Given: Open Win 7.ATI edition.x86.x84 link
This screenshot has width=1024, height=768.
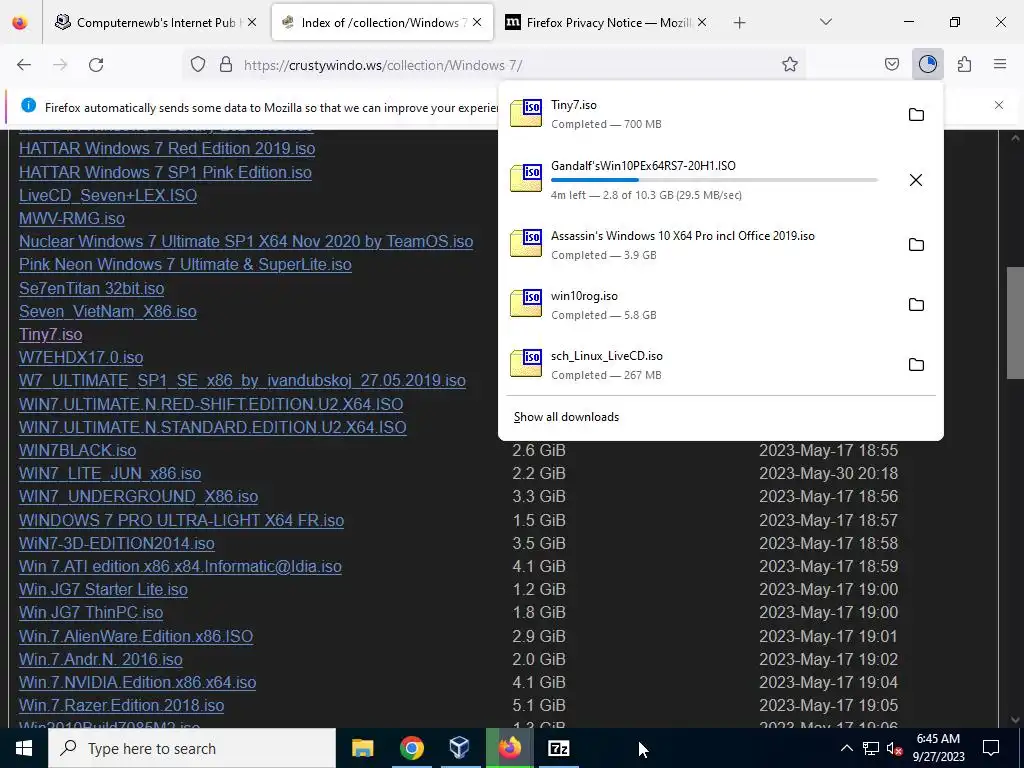Looking at the screenshot, I should tap(180, 566).
